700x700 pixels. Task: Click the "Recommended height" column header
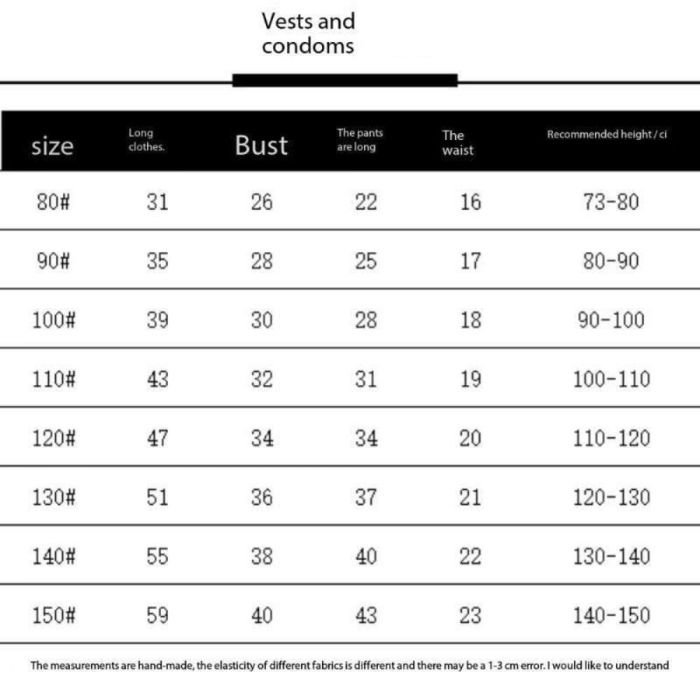[606, 134]
